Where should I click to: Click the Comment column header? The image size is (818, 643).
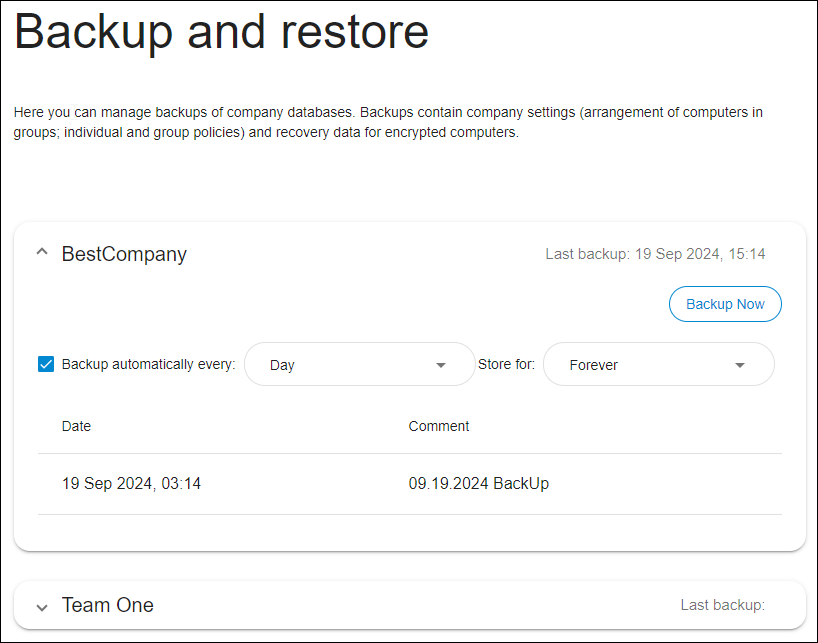pyautogui.click(x=439, y=426)
